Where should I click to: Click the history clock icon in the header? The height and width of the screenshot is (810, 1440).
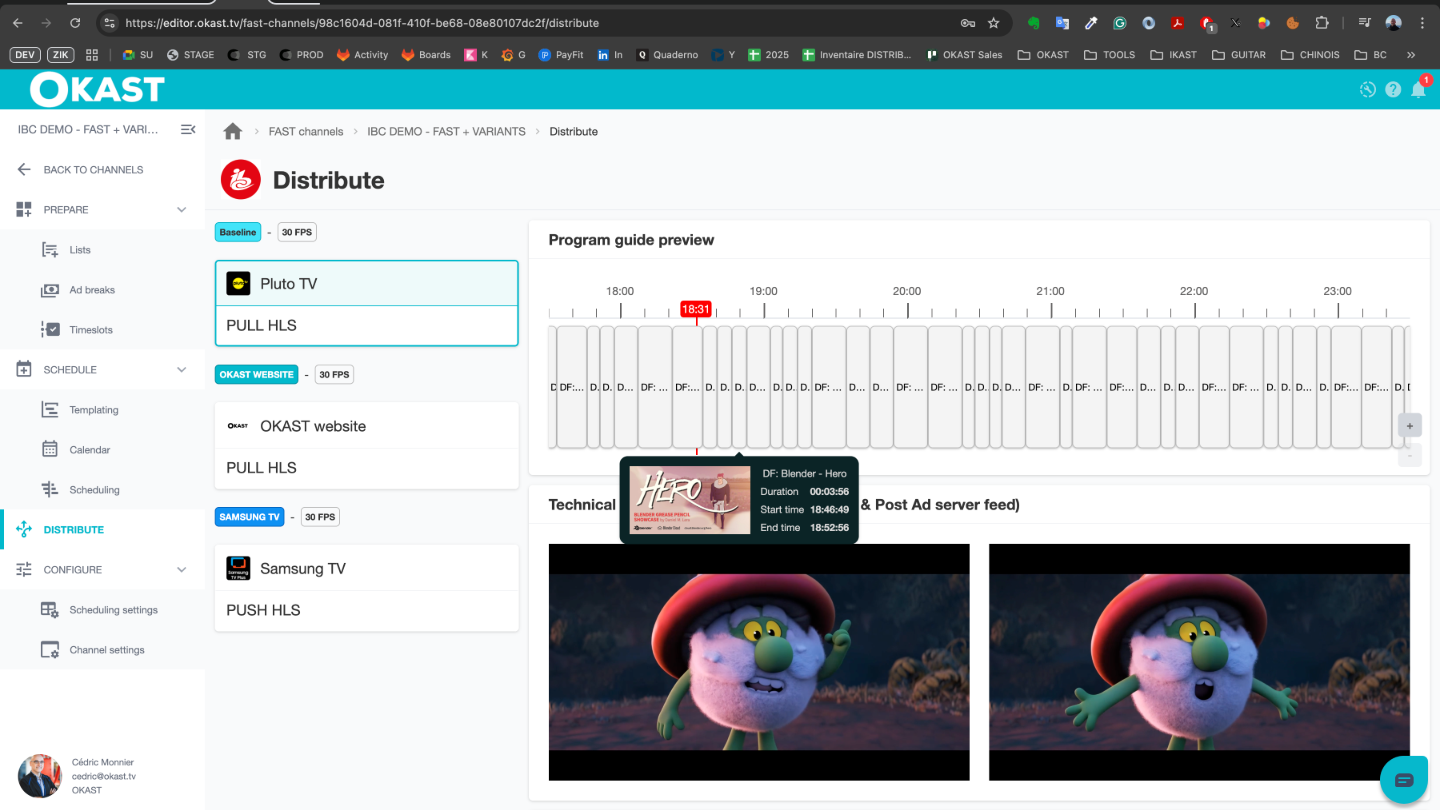[x=1368, y=90]
